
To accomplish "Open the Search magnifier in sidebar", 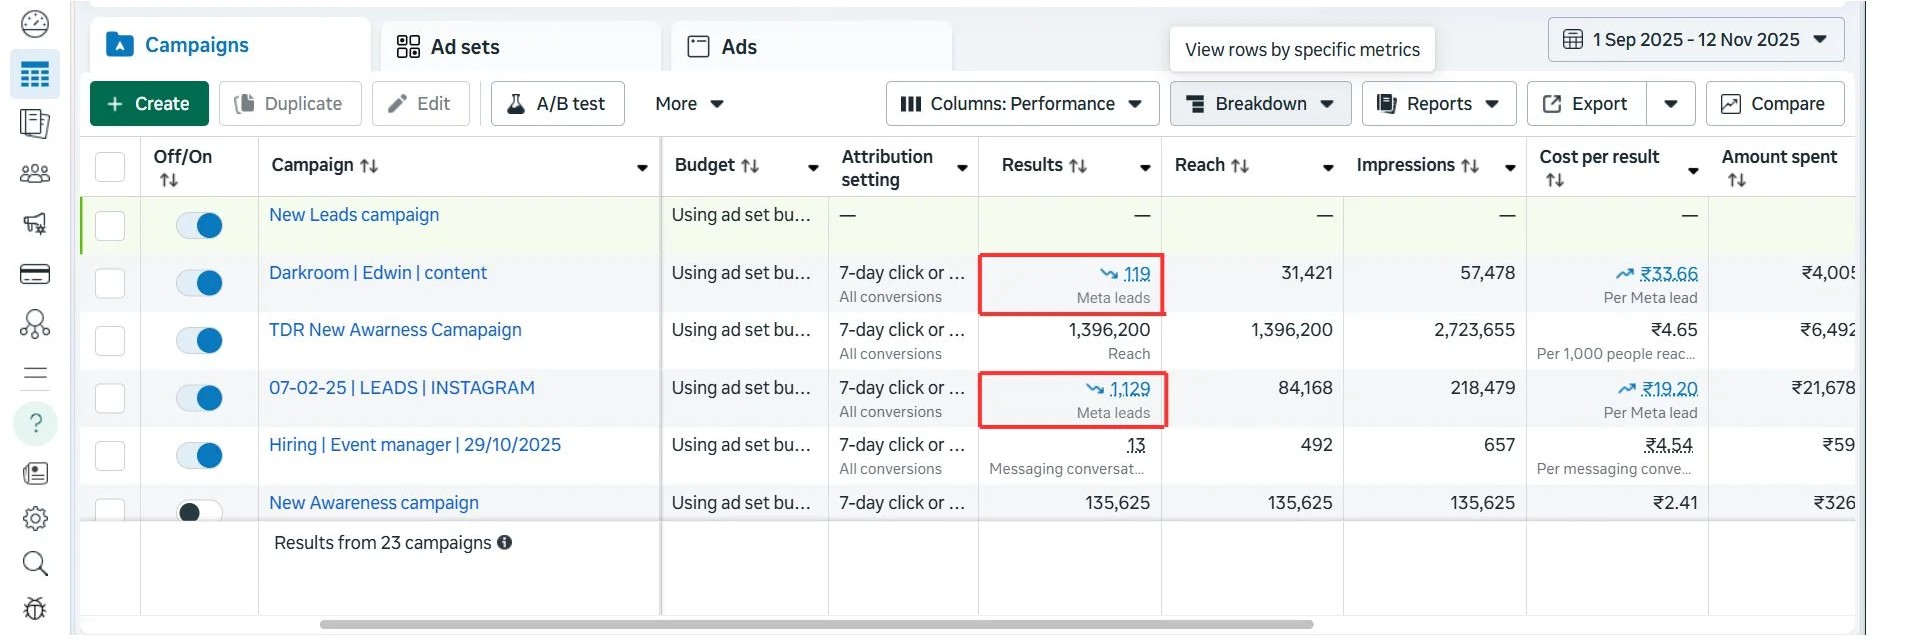I will coord(35,564).
